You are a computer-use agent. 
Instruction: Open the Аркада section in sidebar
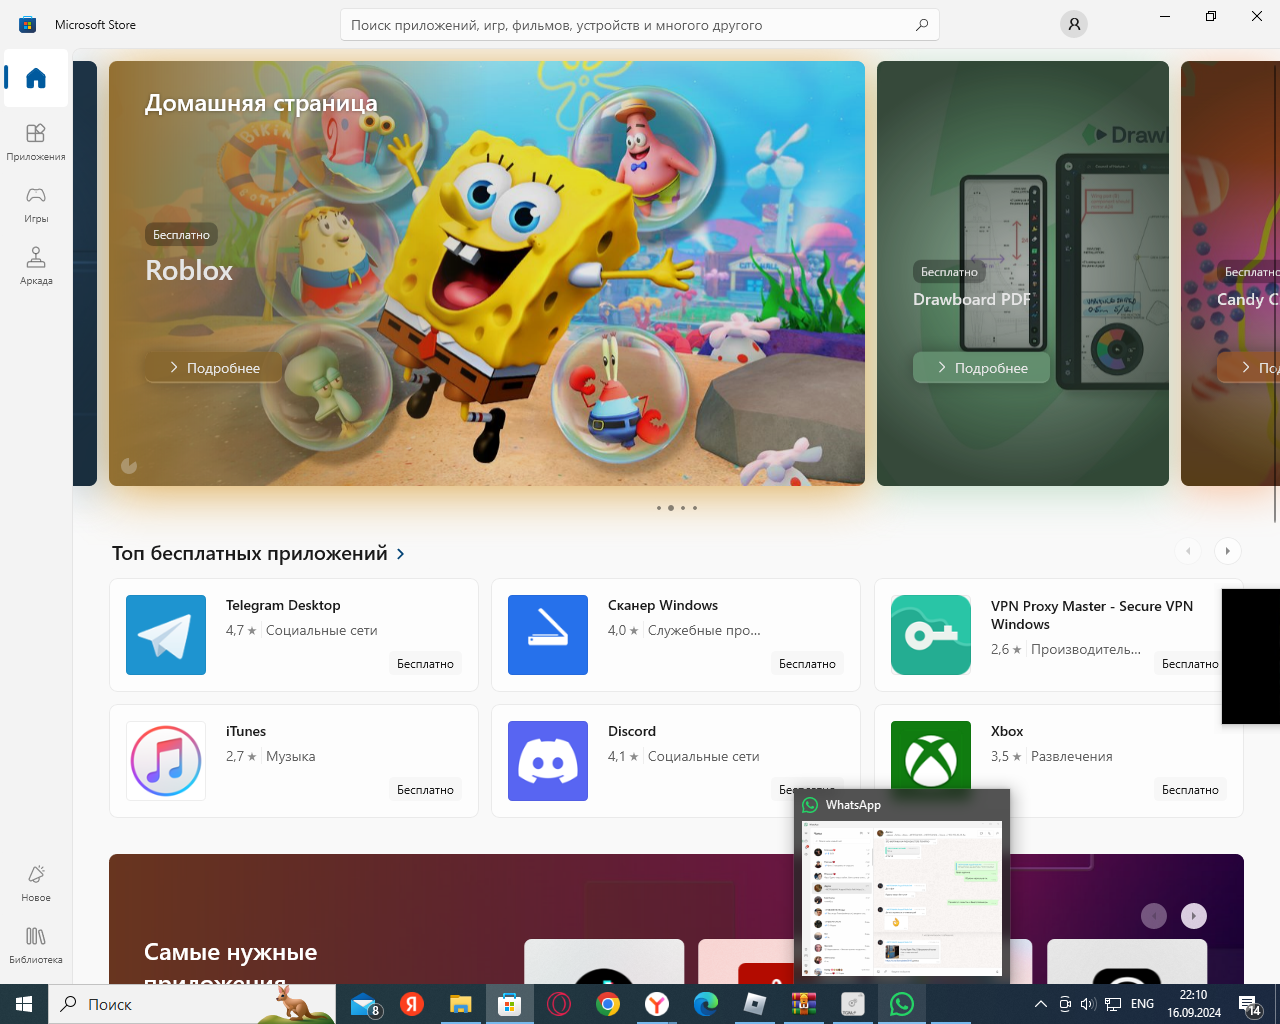click(x=36, y=265)
